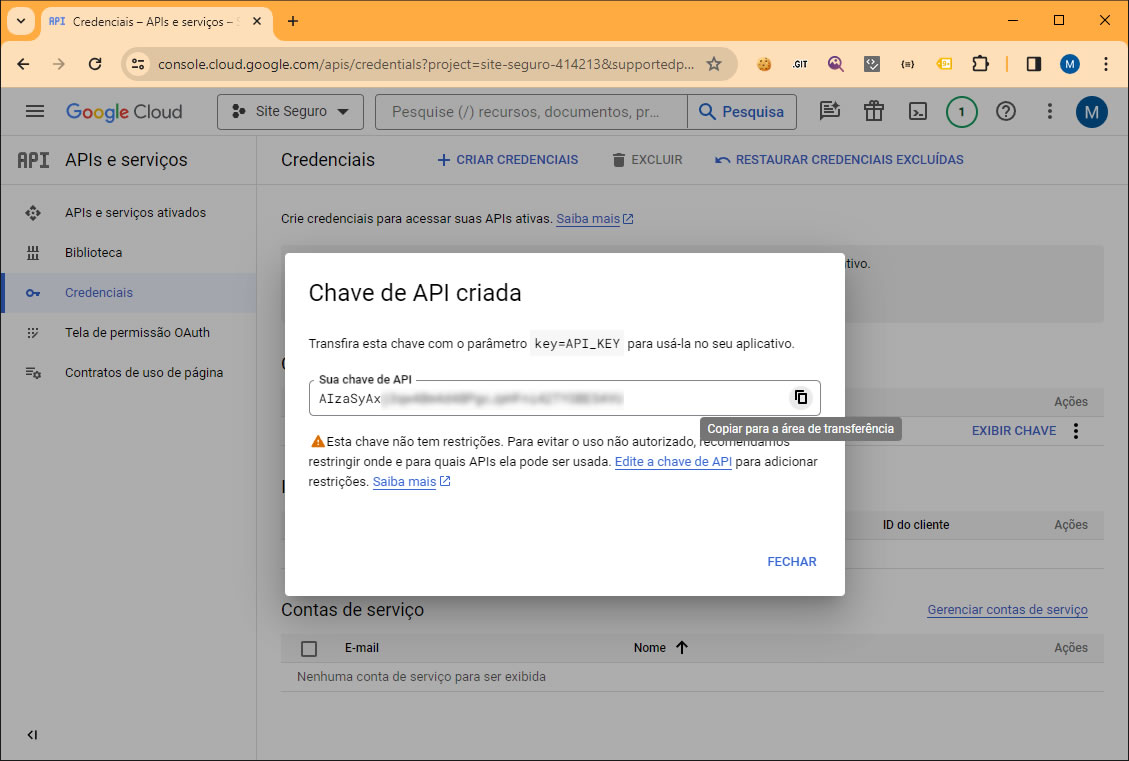Open the free trial gift icon

point(873,111)
